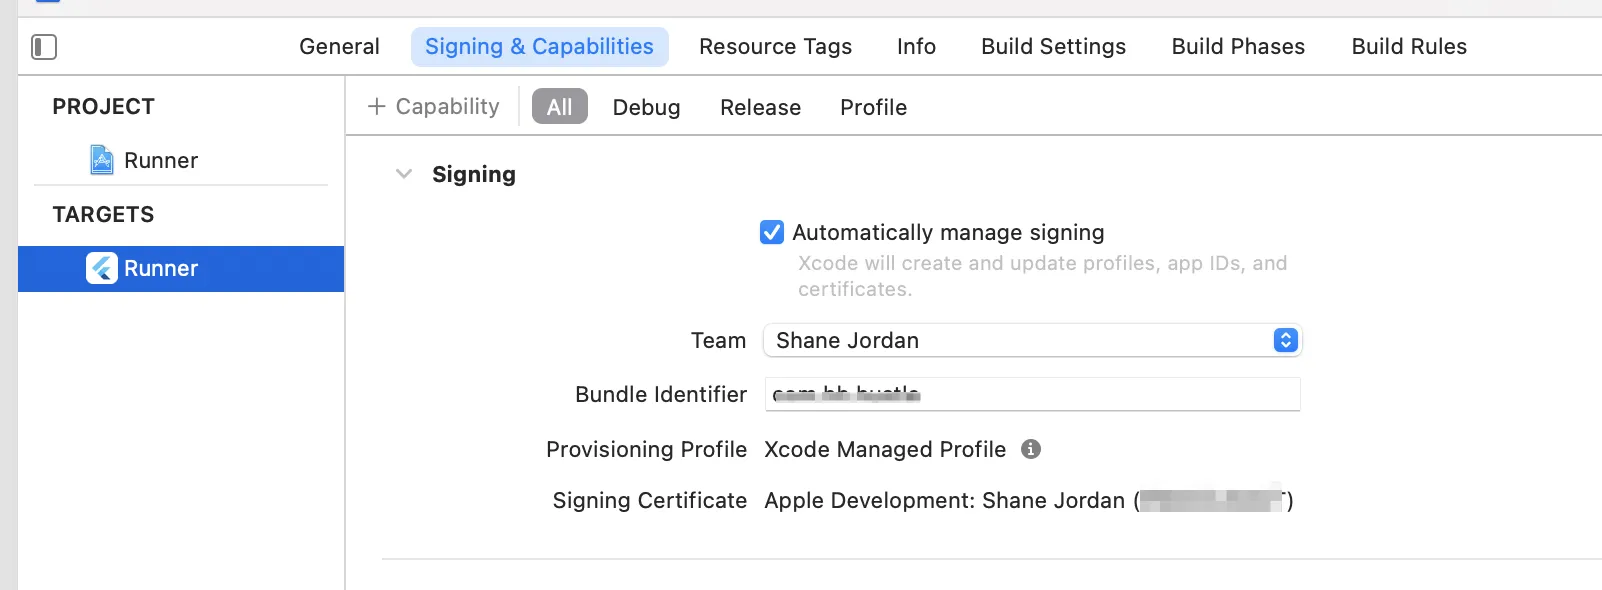The image size is (1602, 590).
Task: Collapse the Signing section
Action: (404, 174)
